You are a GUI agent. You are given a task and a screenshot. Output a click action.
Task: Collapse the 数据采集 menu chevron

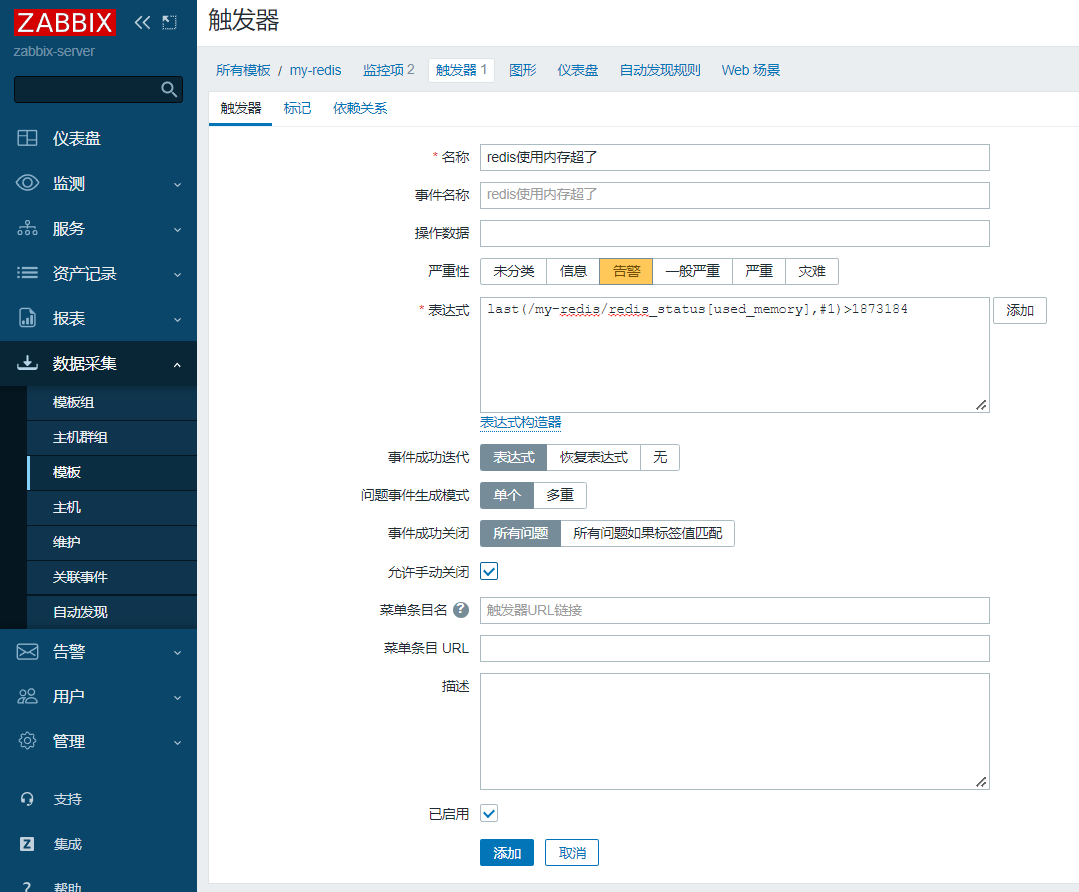pos(178,364)
